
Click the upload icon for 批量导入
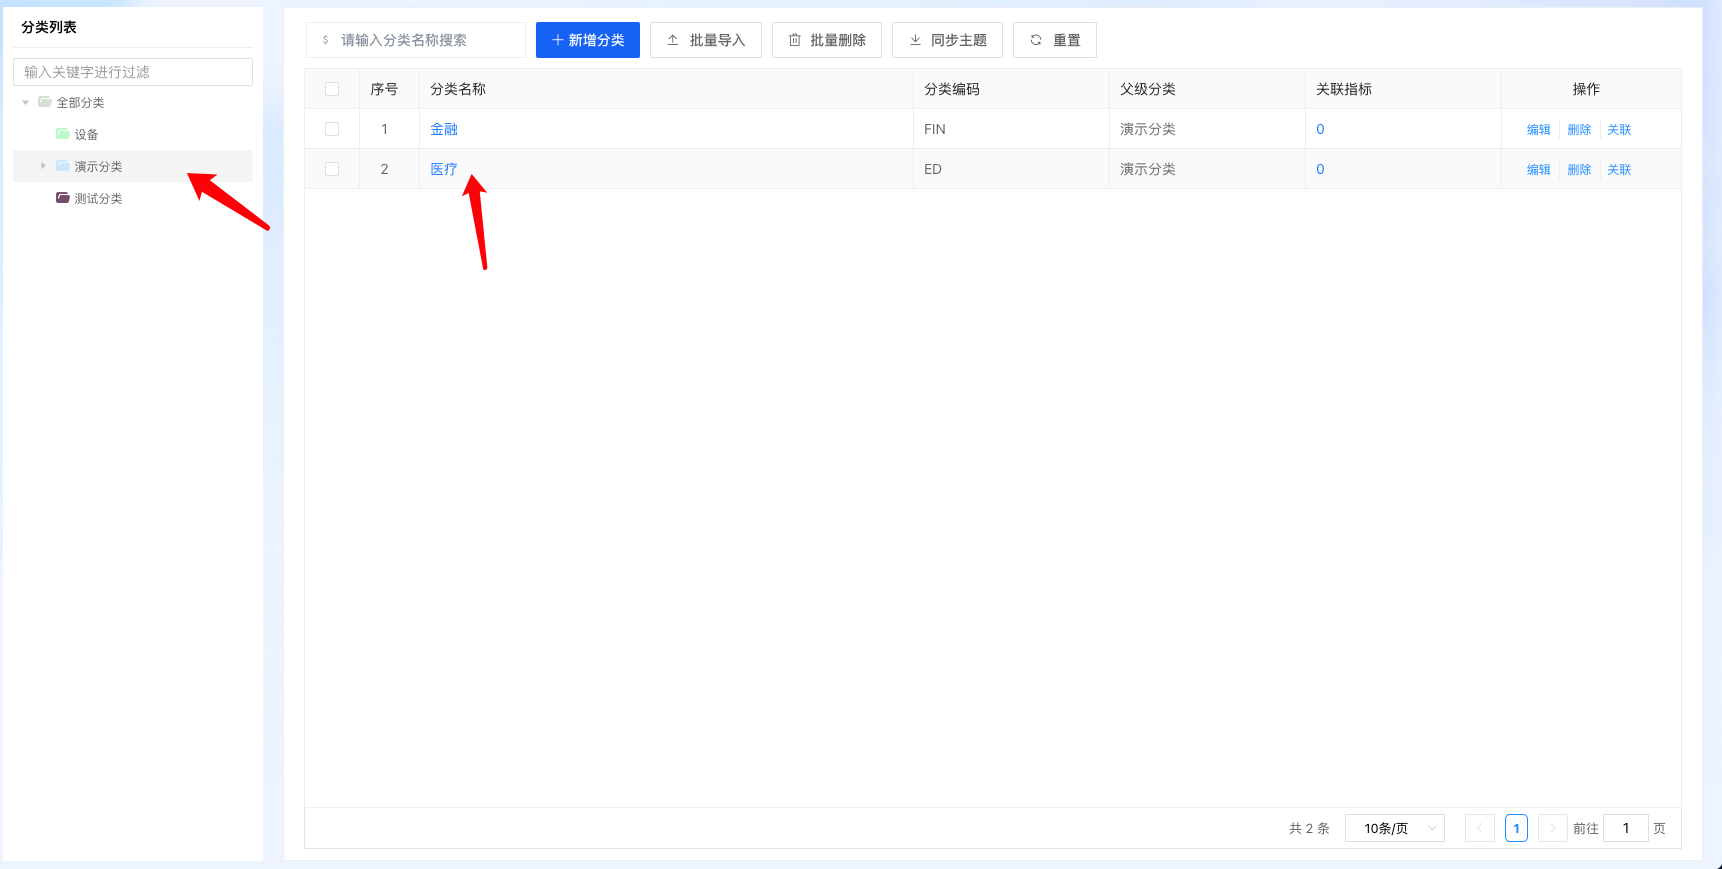coord(673,40)
